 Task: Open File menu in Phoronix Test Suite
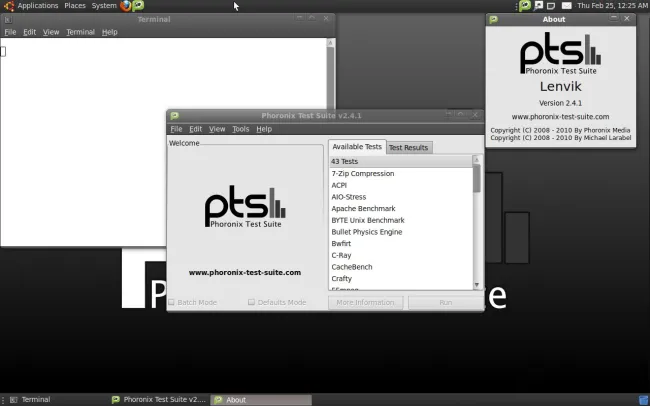pos(176,129)
